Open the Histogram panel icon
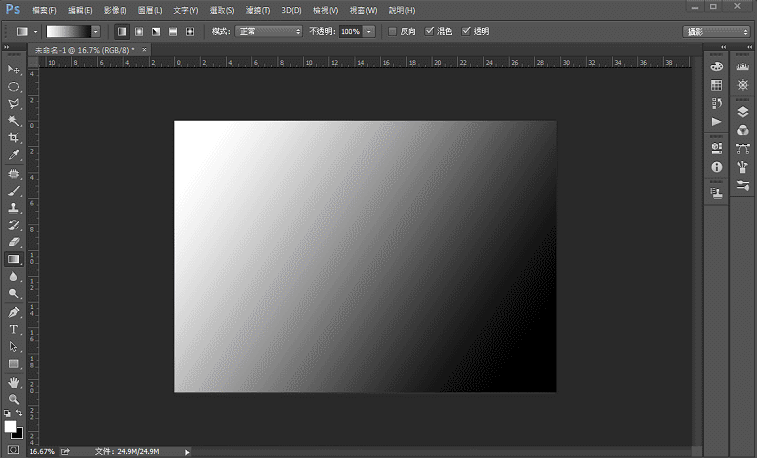This screenshot has width=757, height=458. coord(743,67)
